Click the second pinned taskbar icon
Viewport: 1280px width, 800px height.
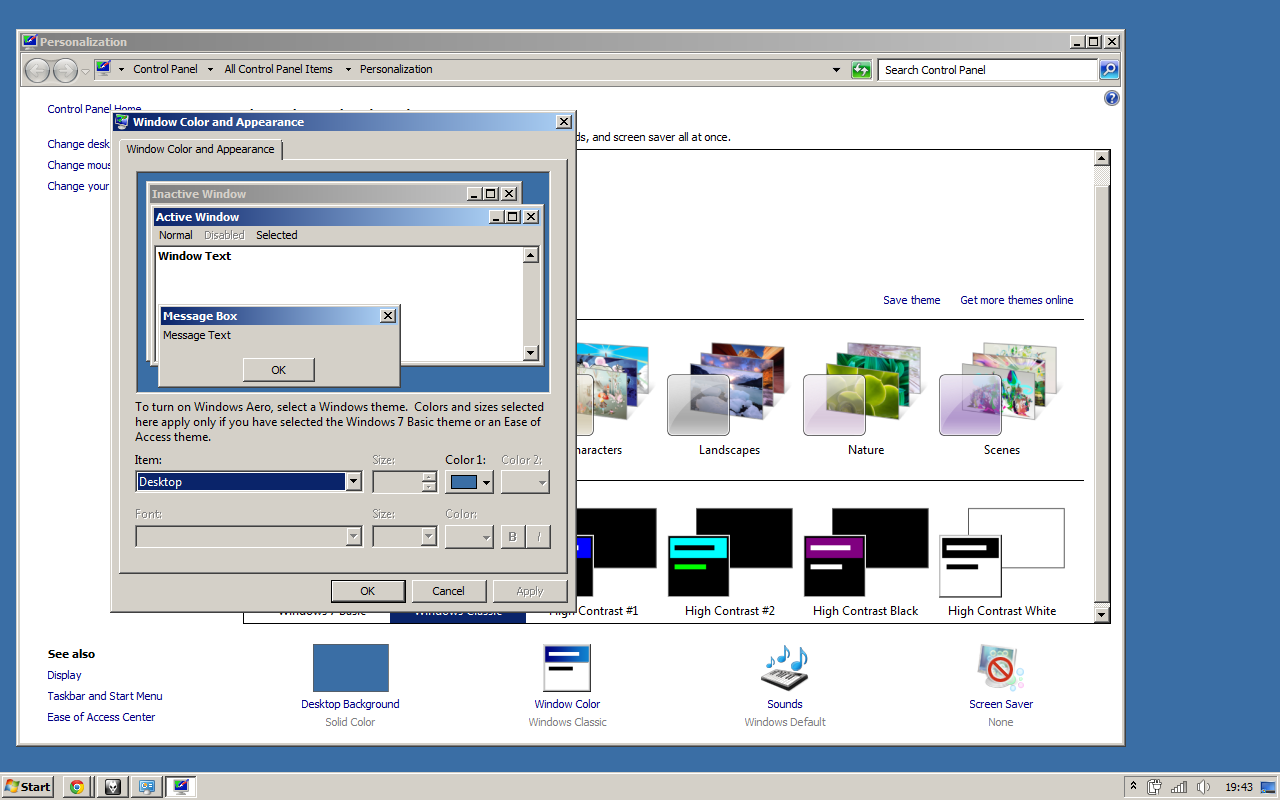[x=112, y=786]
